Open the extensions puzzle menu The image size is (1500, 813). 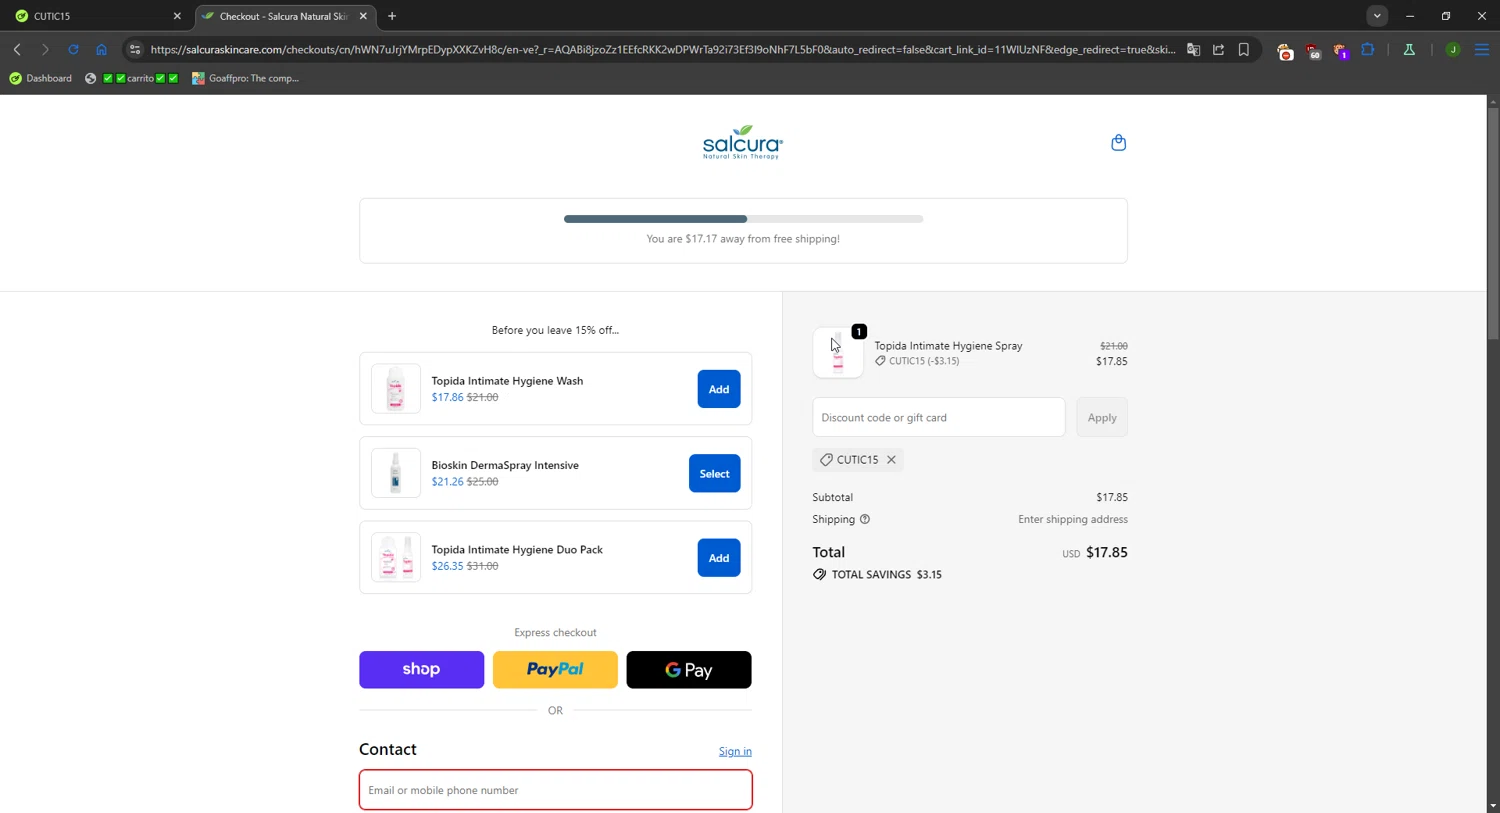pyautogui.click(x=1368, y=49)
